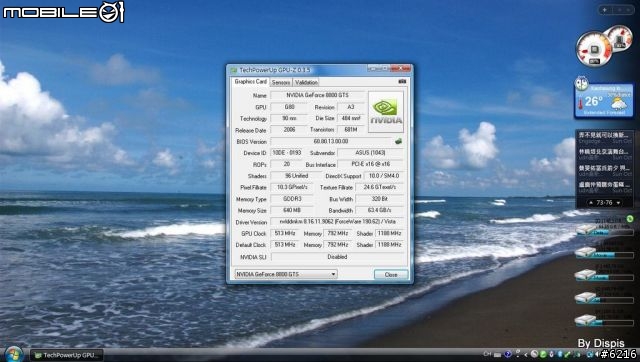Image resolution: width=640 pixels, height=362 pixels.
Task: Click the first drive meter gadget icon
Action: 586,230
